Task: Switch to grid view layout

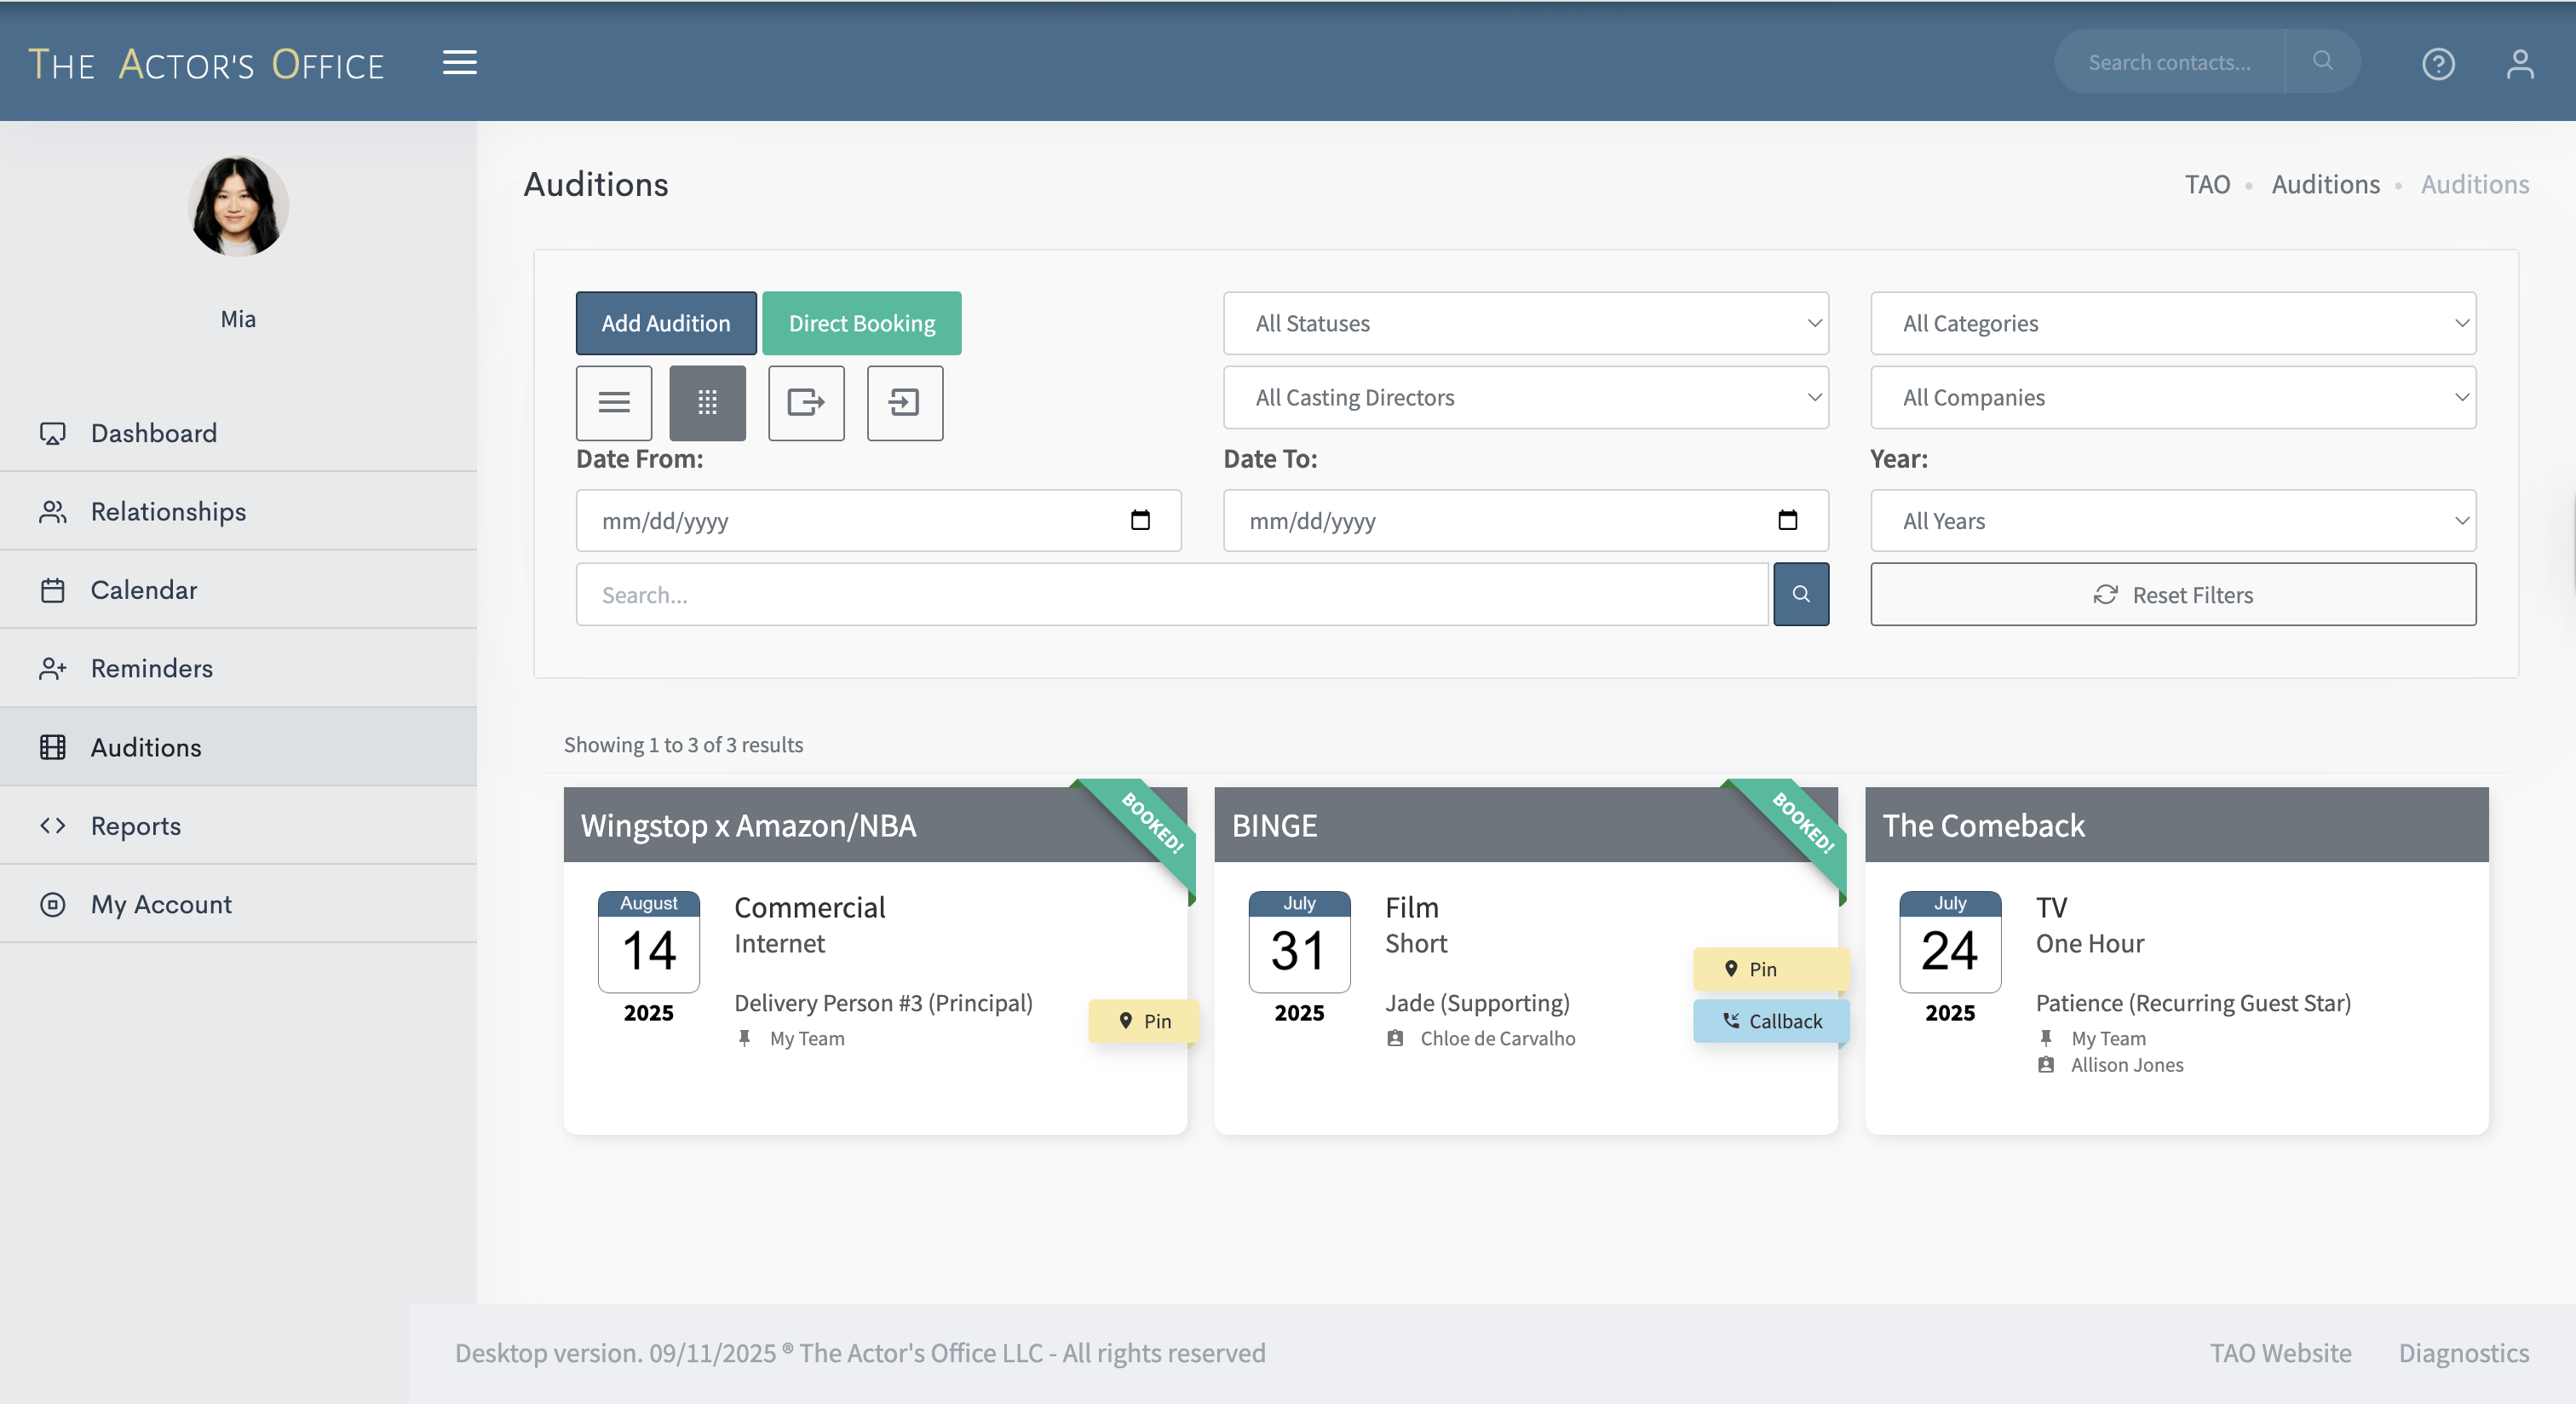Action: click(707, 403)
